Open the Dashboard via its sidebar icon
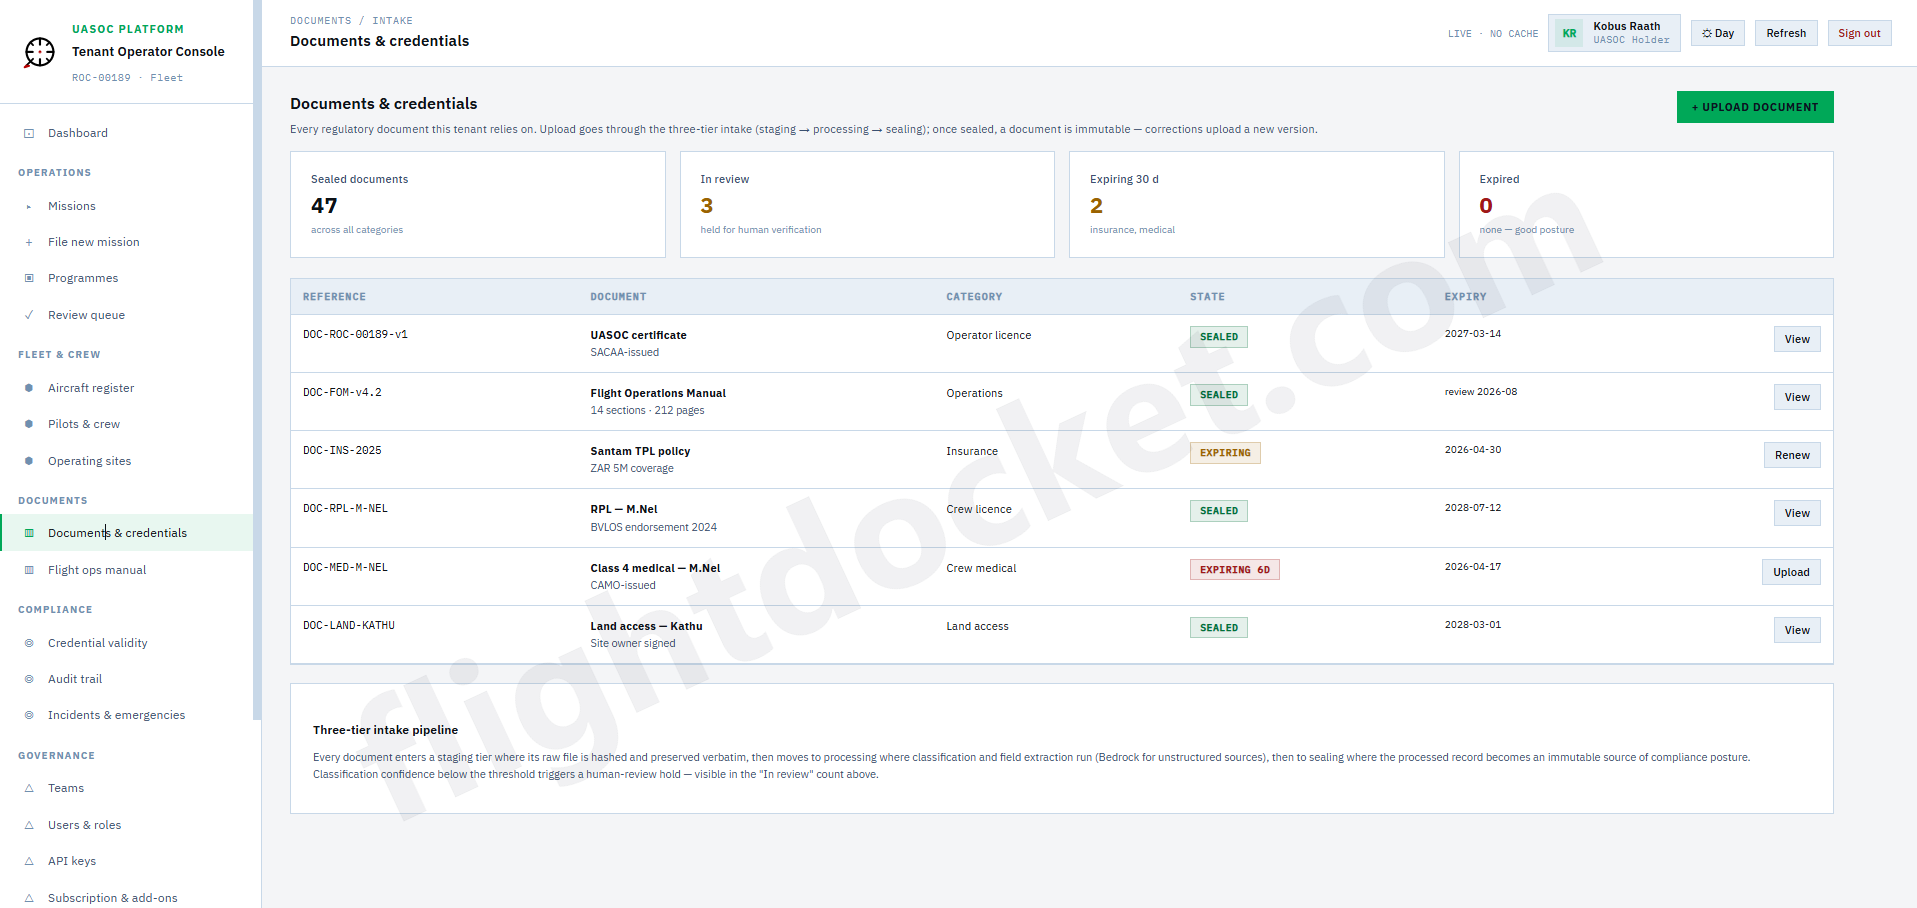This screenshot has width=1917, height=908. [29, 132]
